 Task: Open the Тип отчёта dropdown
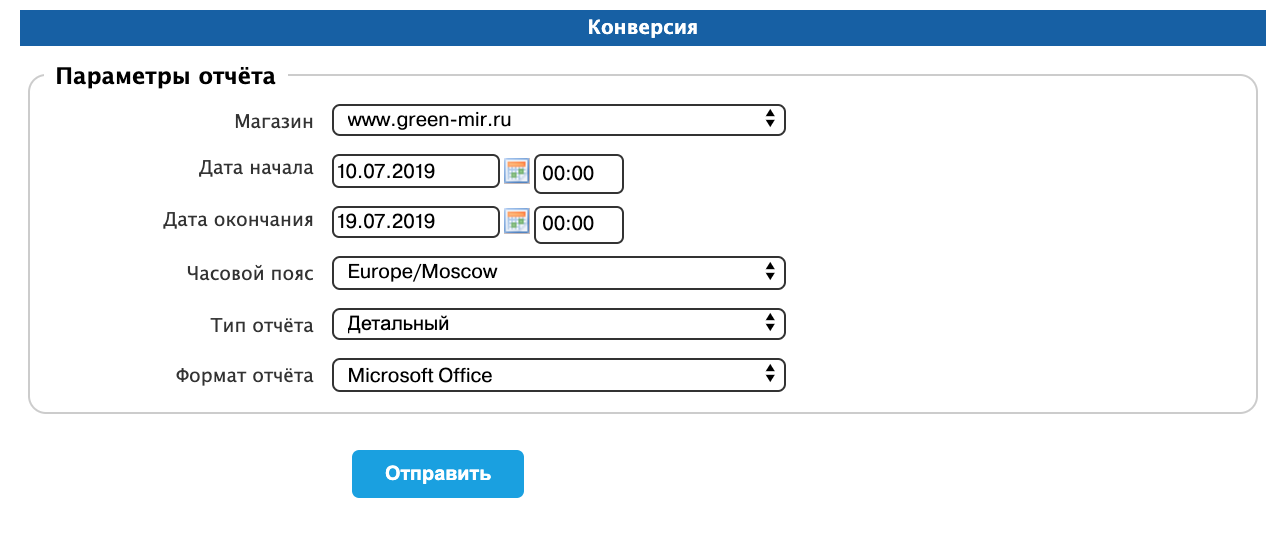pos(558,324)
